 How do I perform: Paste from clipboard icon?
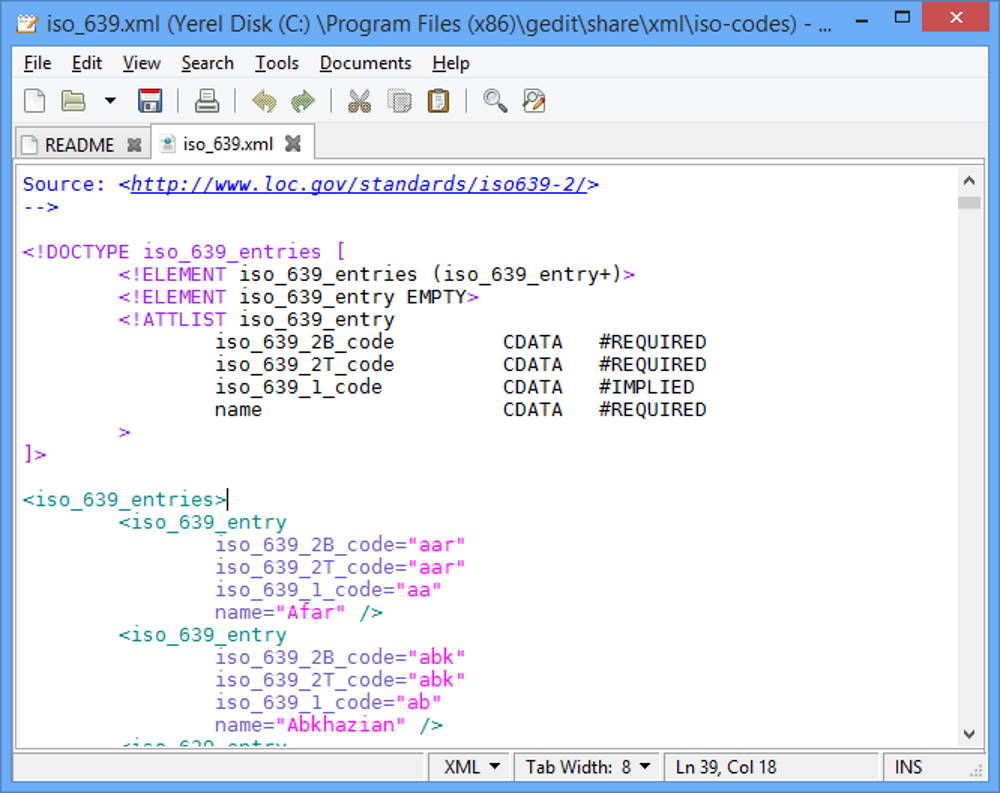(x=438, y=101)
